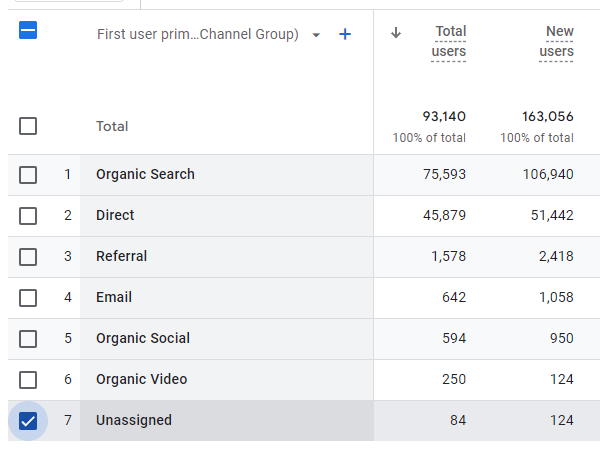Sort by the Total users column header
Screen dimensions: 600x451
(448, 42)
